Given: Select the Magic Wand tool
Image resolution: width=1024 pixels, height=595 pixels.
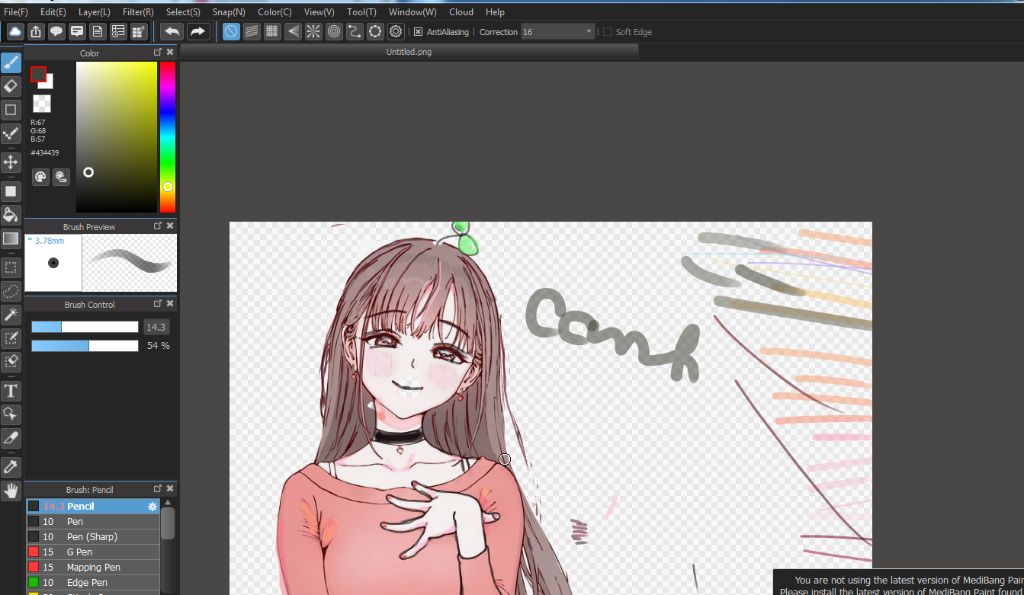Looking at the screenshot, I should [x=10, y=315].
